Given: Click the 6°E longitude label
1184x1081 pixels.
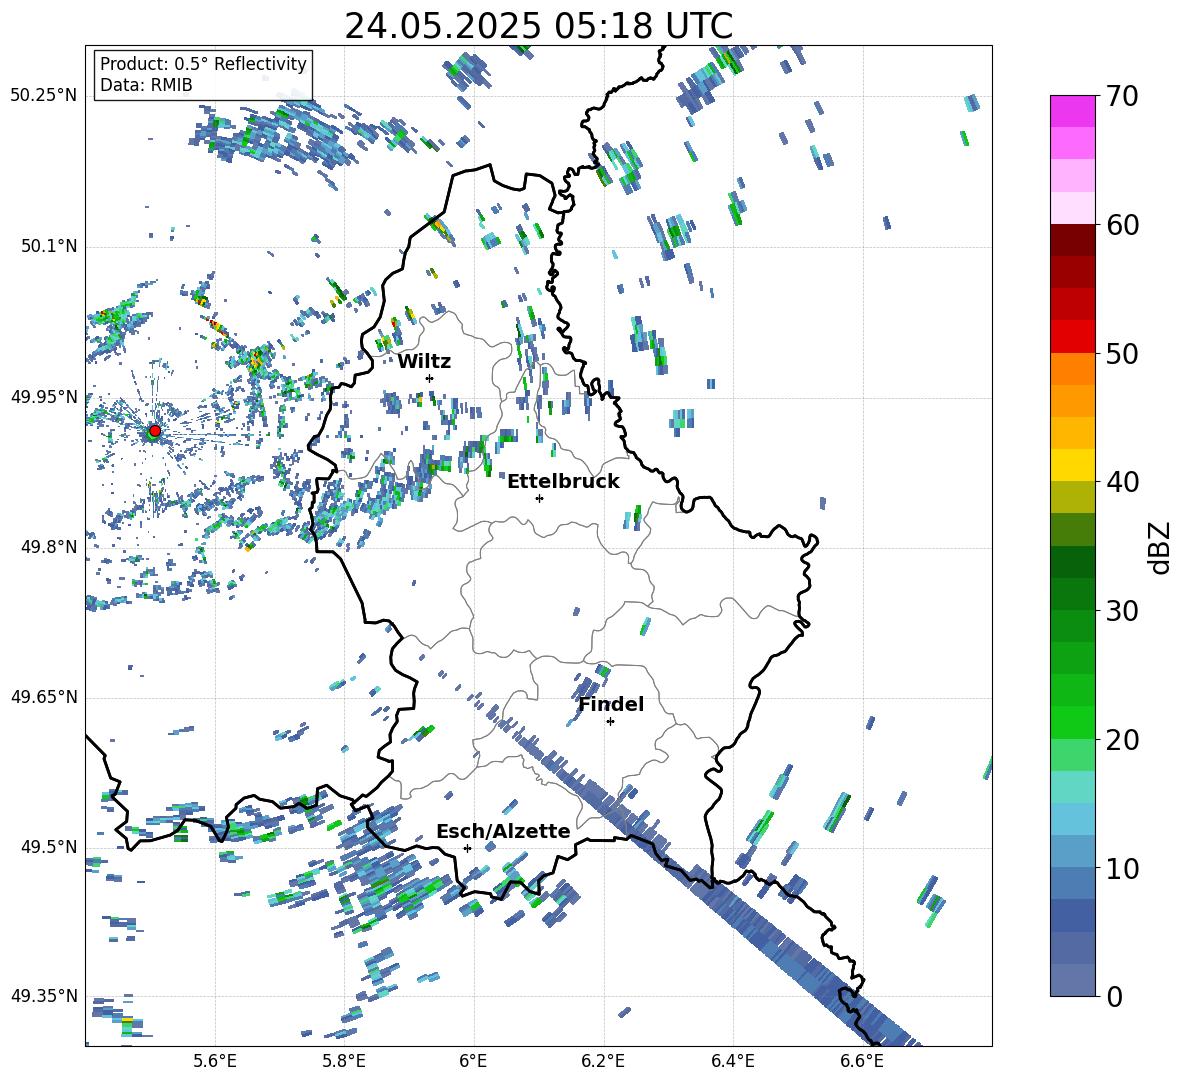Looking at the screenshot, I should click(x=473, y=1061).
